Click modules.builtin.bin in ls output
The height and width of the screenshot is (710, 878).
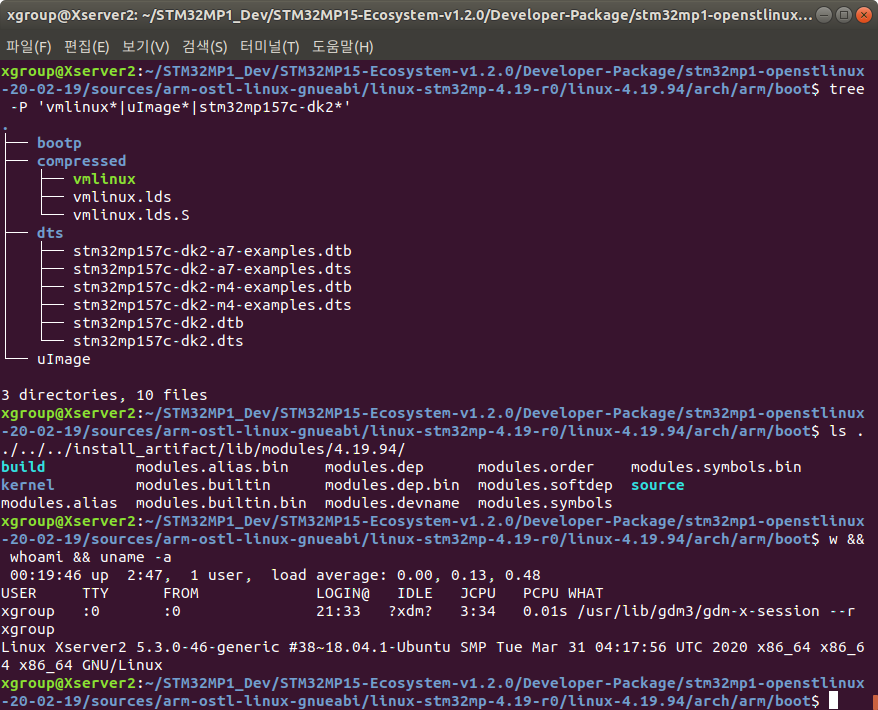click(221, 503)
